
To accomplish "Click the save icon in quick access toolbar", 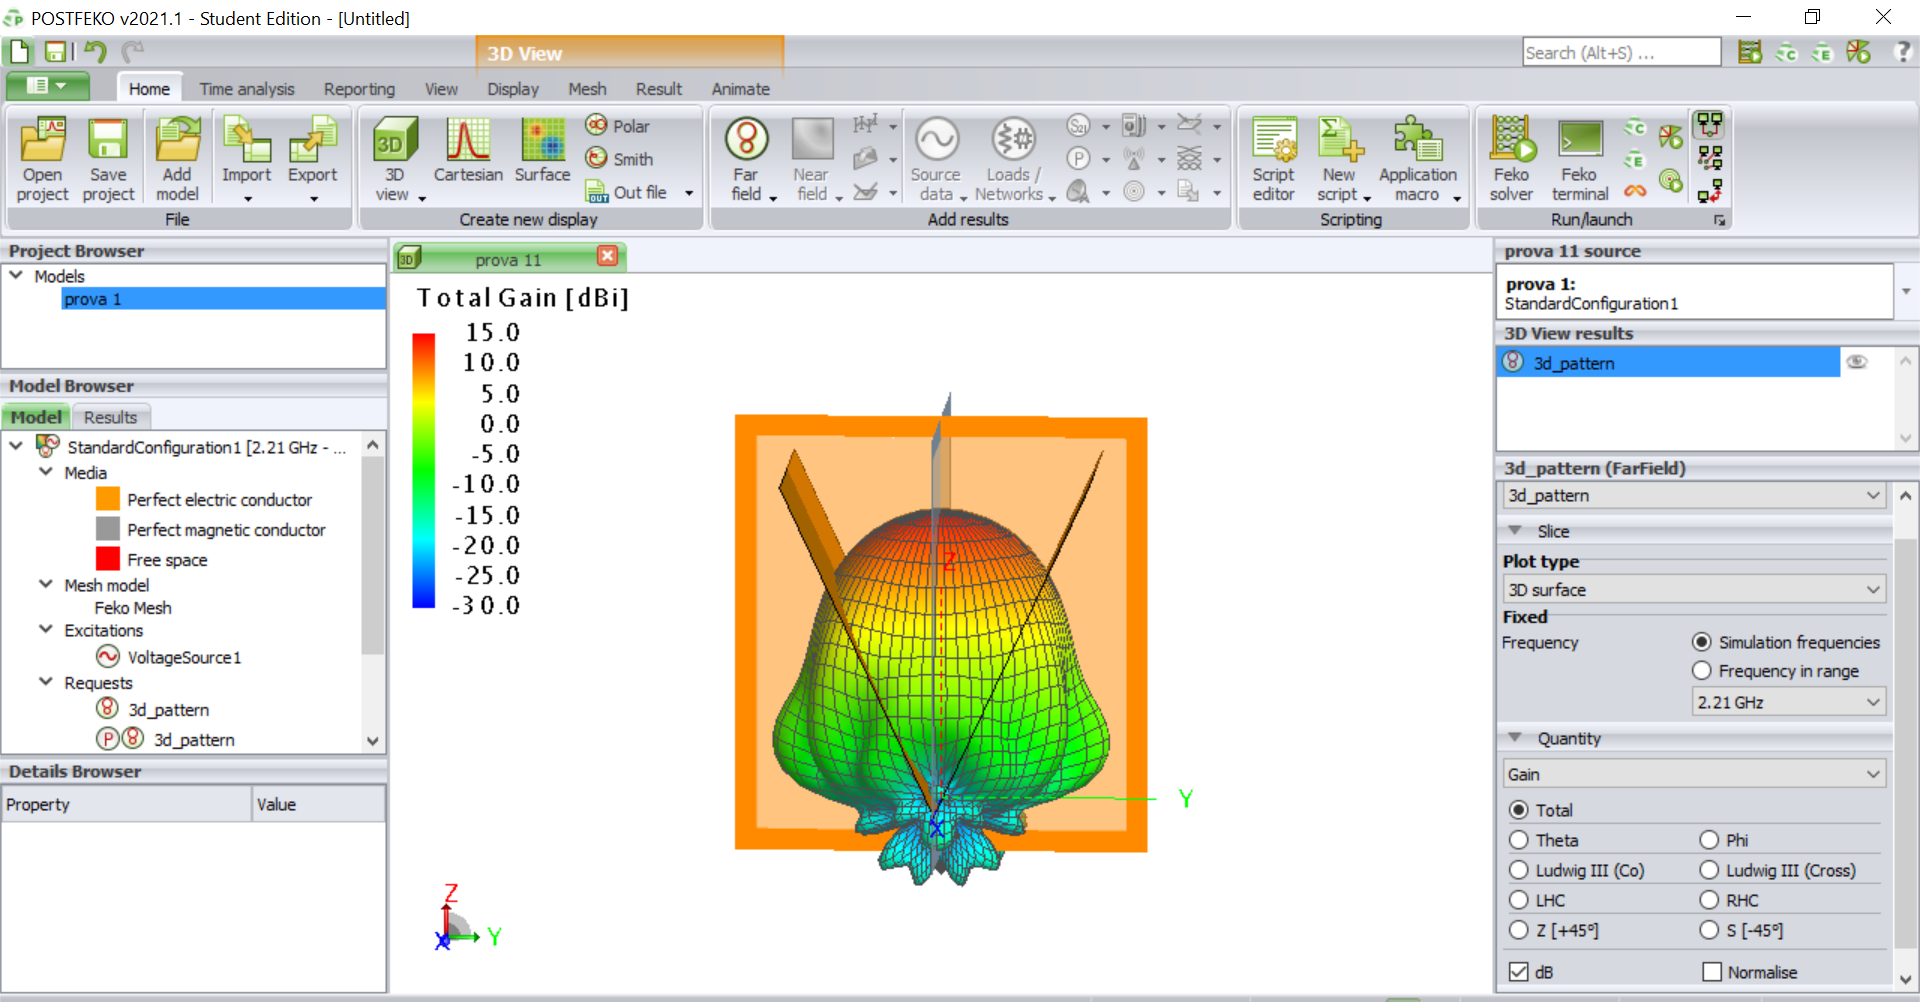I will tap(56, 52).
